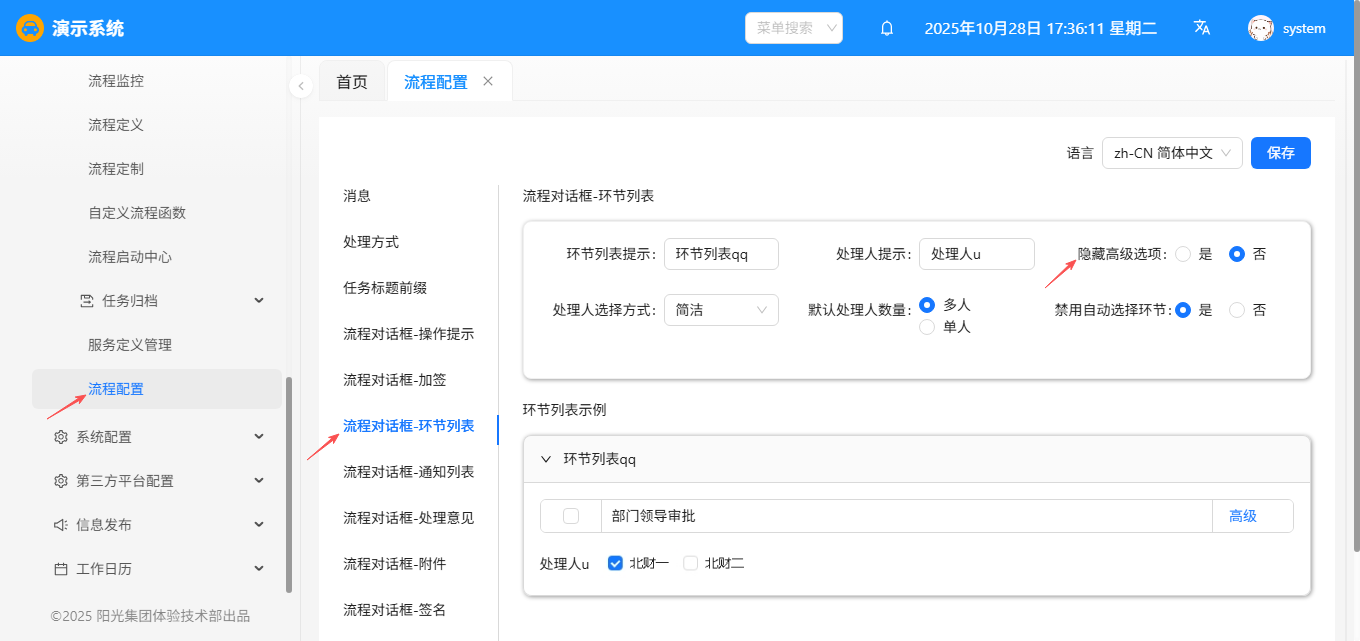Viewport: 1360px width, 641px height.
Task: Open the language translation icon
Action: click(1202, 28)
